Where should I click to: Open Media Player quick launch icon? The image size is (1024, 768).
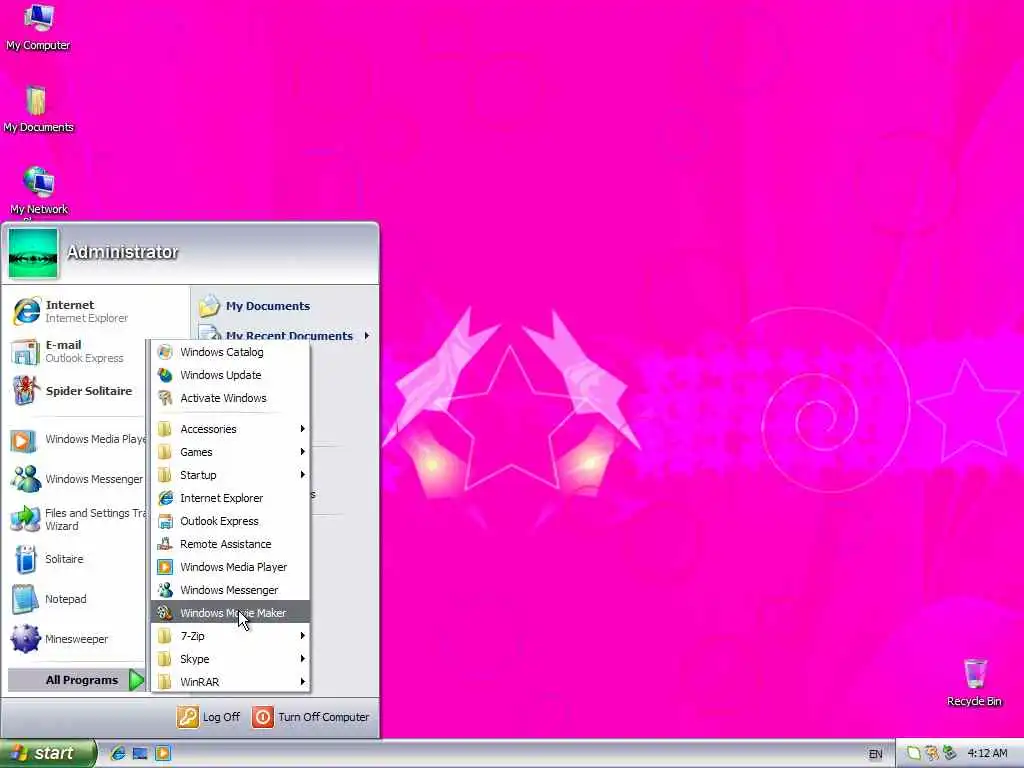pos(163,754)
